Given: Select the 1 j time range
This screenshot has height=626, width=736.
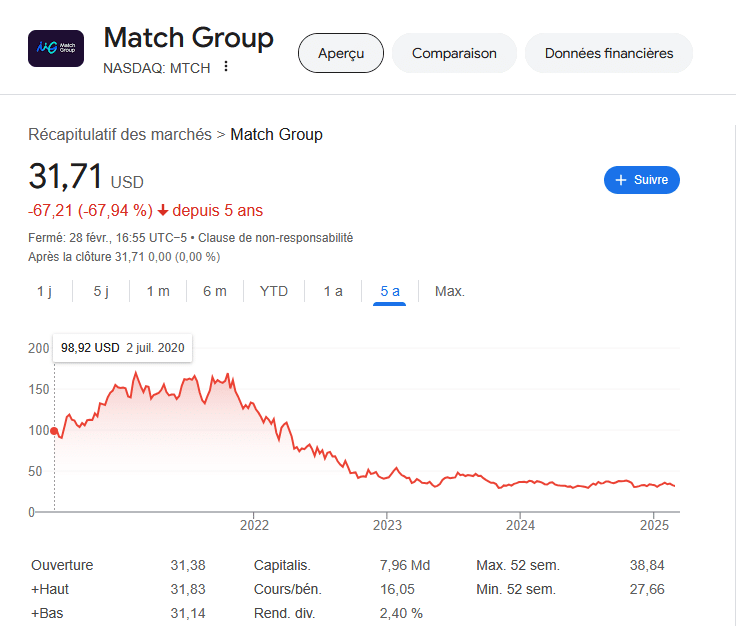Looking at the screenshot, I should 45,291.
